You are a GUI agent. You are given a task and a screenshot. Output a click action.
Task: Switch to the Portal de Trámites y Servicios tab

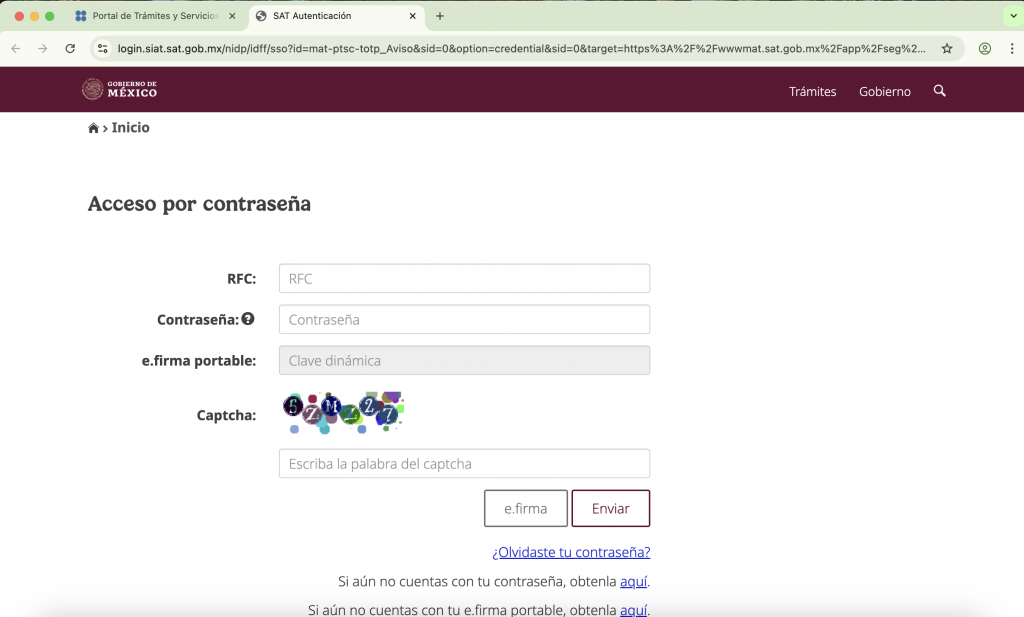(154, 16)
